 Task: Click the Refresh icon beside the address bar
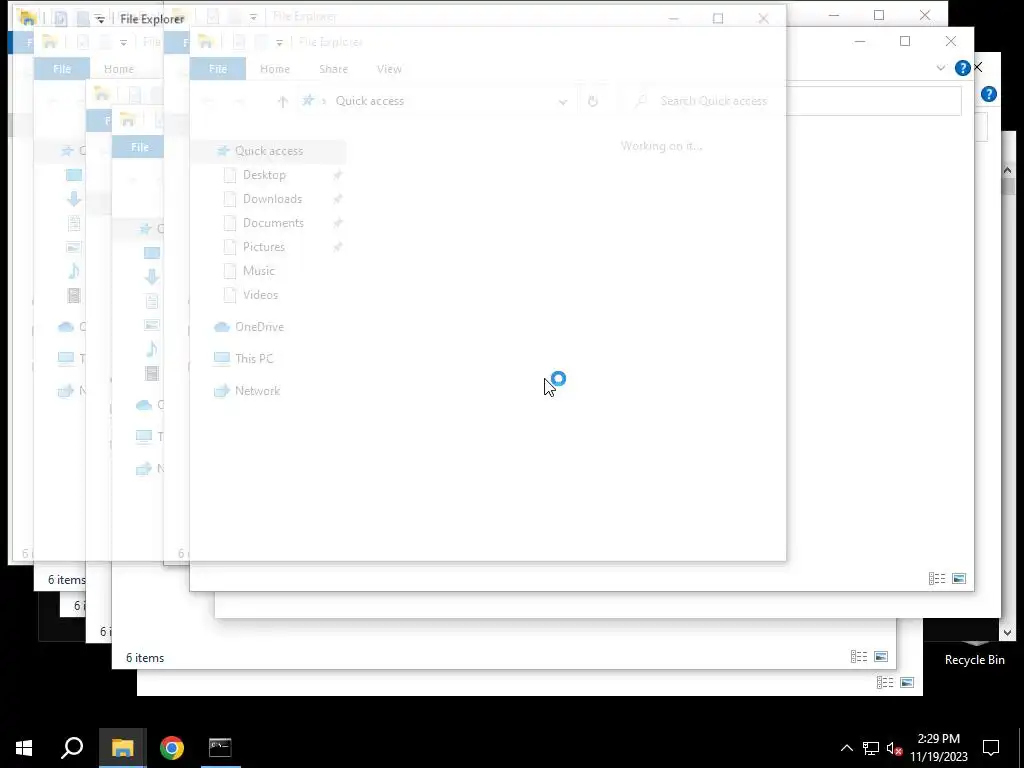tap(592, 101)
